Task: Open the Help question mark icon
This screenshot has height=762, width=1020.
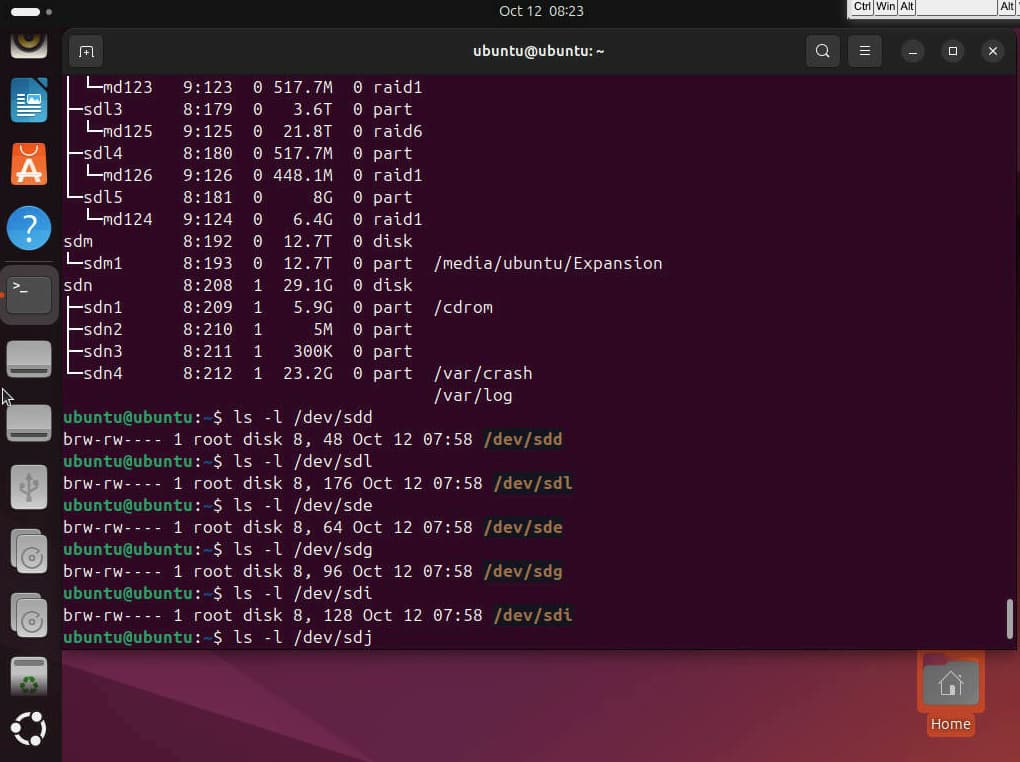Action: (29, 229)
